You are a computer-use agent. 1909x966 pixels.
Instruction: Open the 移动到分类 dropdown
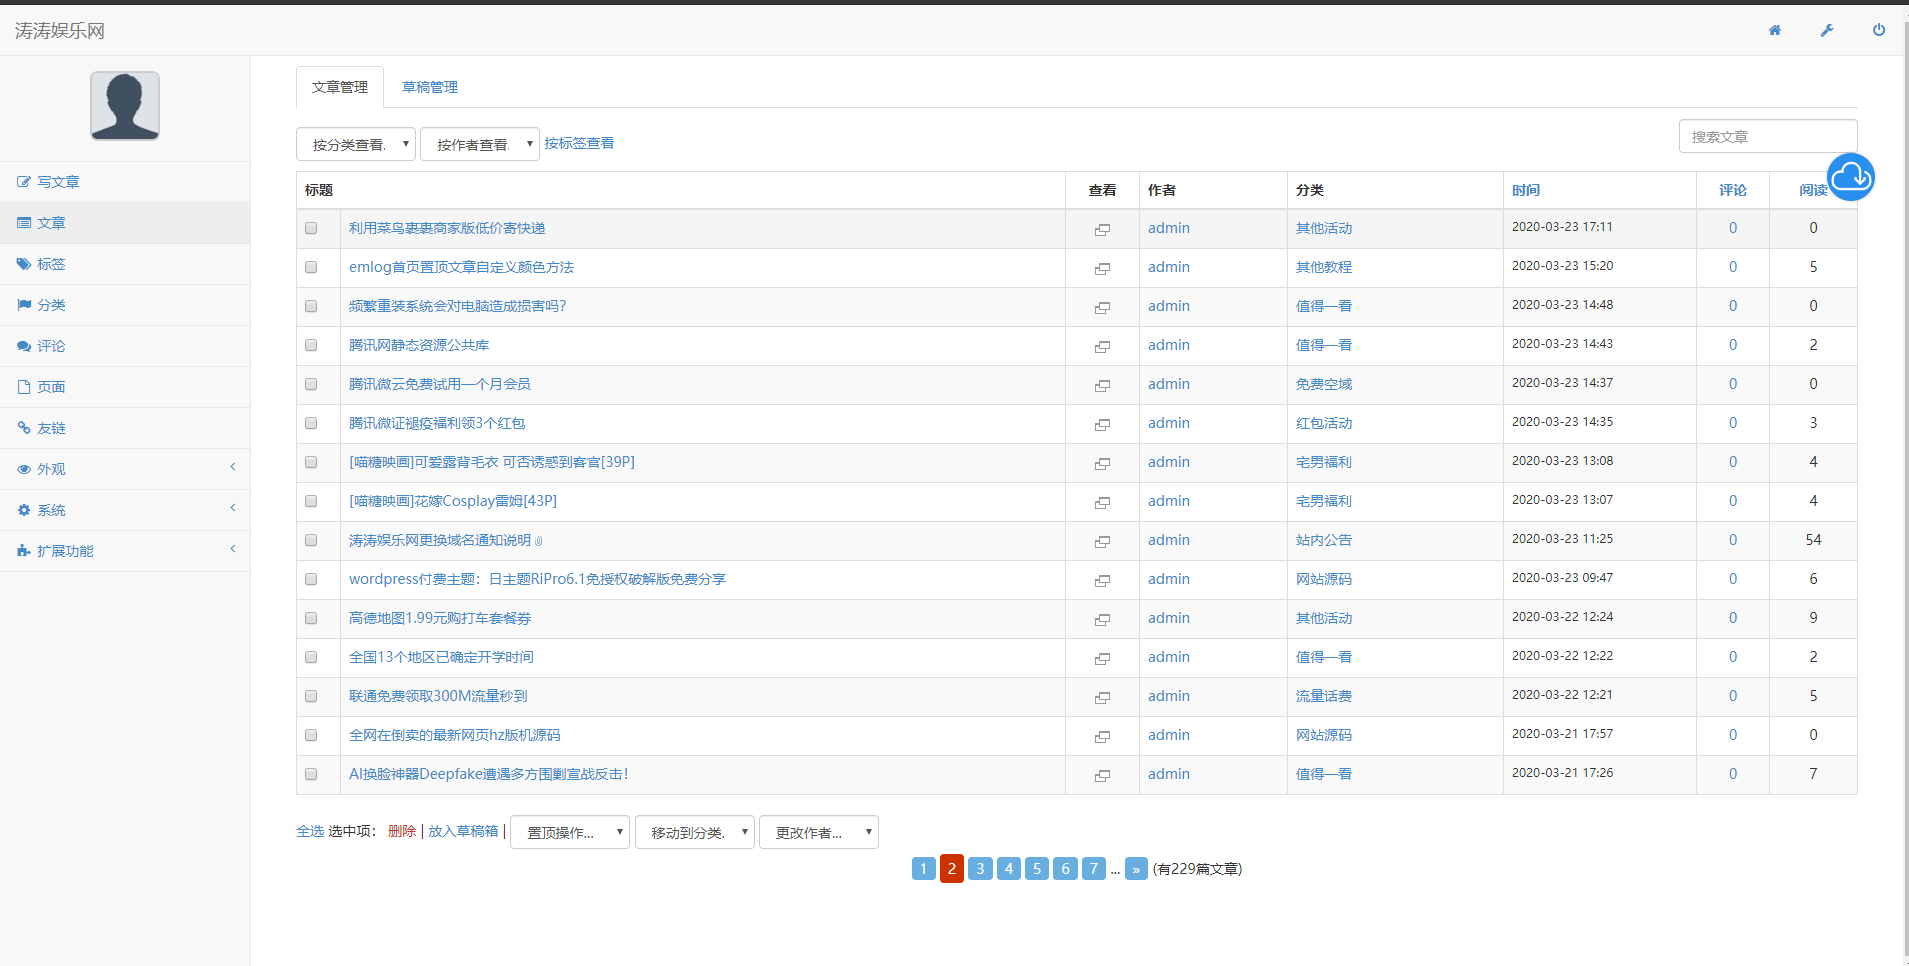click(x=694, y=832)
